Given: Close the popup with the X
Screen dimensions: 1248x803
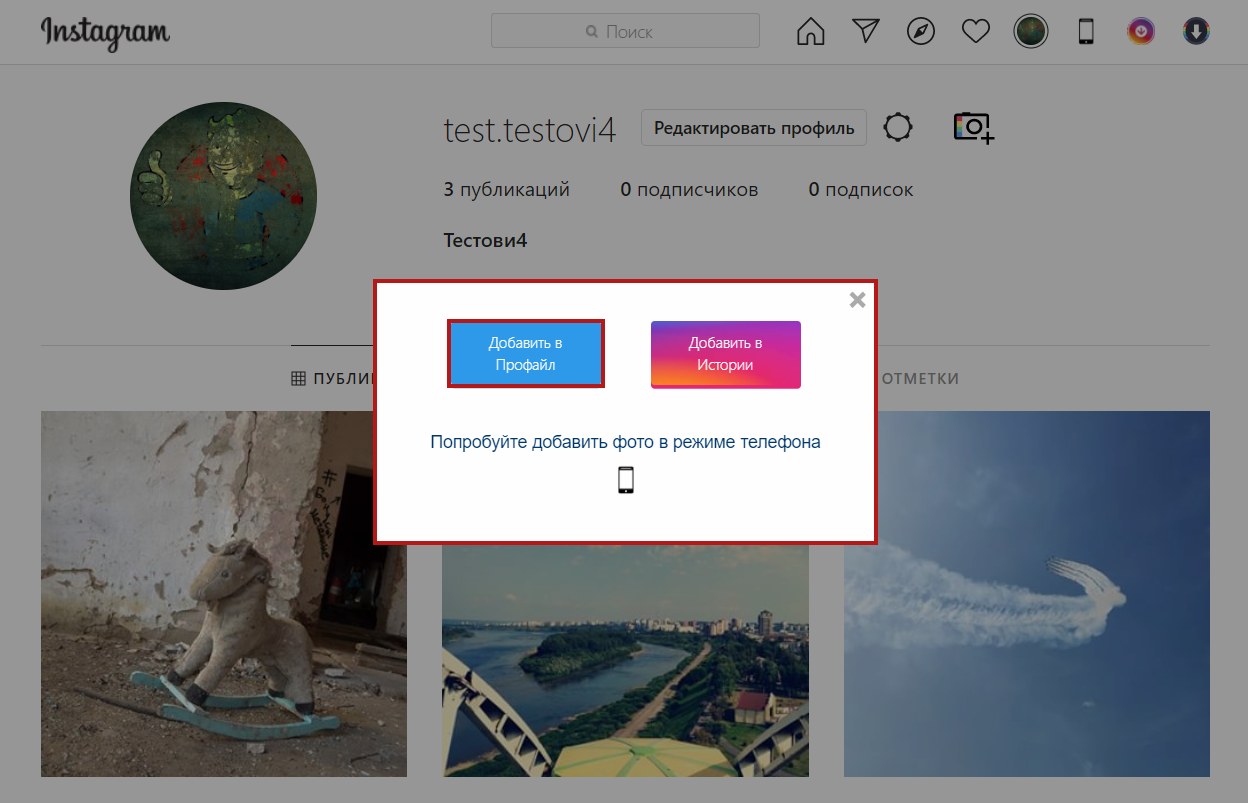Looking at the screenshot, I should click(857, 299).
